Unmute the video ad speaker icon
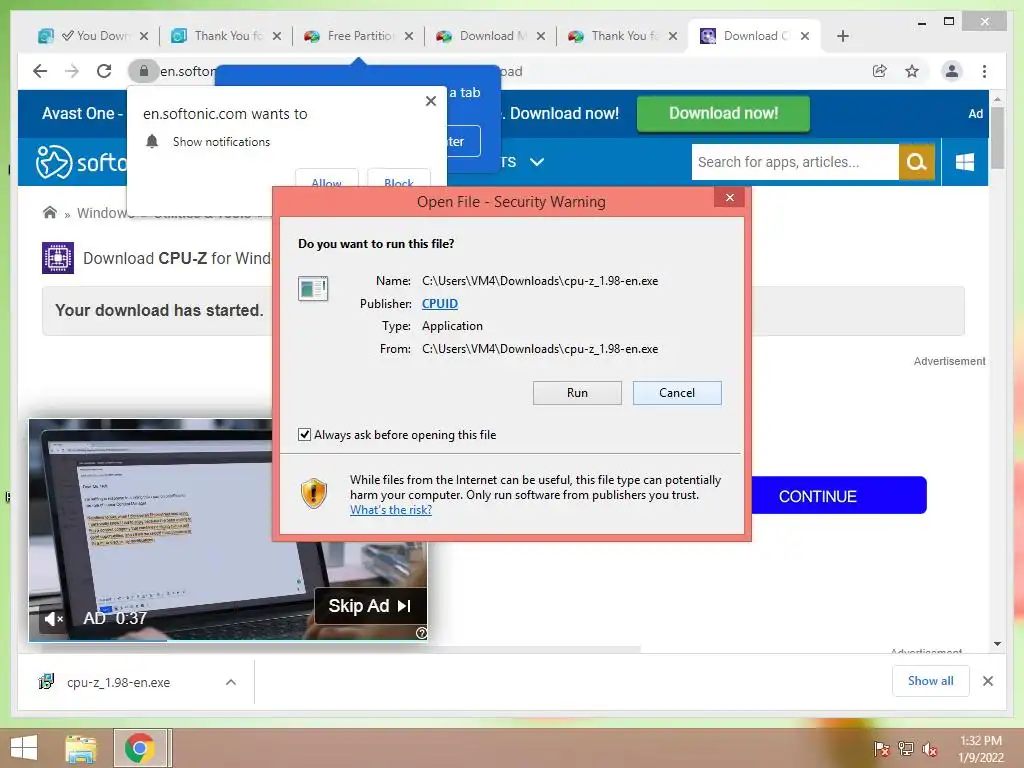 pyautogui.click(x=54, y=618)
